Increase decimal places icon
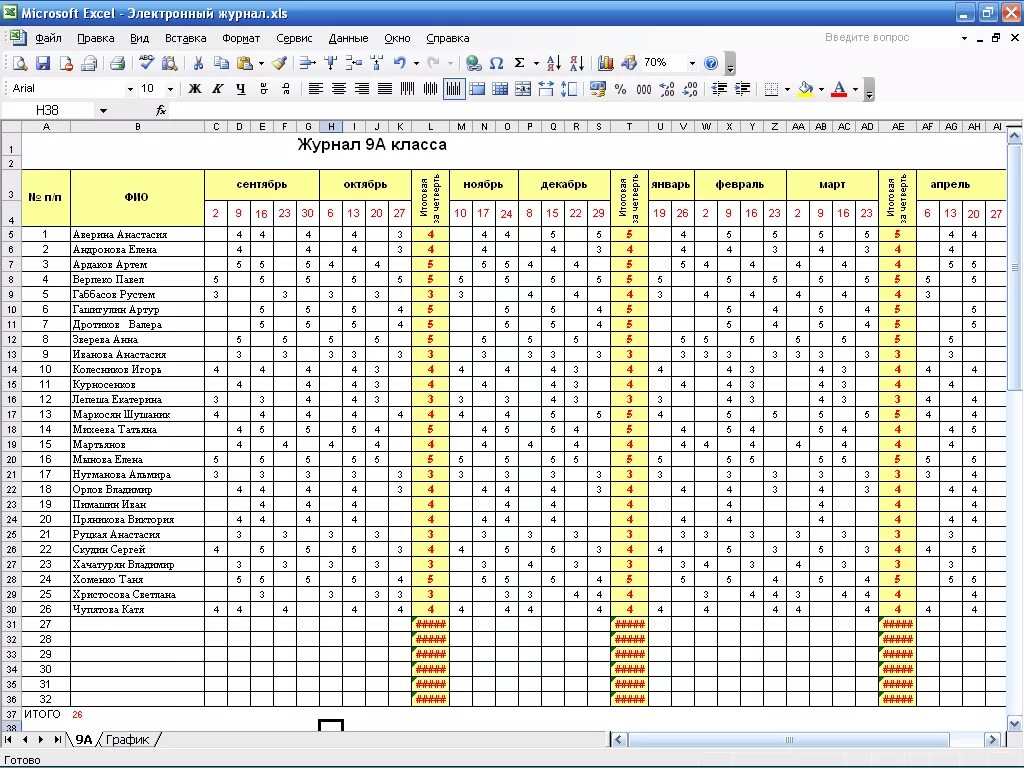The width and height of the screenshot is (1024, 768). pyautogui.click(x=667, y=89)
